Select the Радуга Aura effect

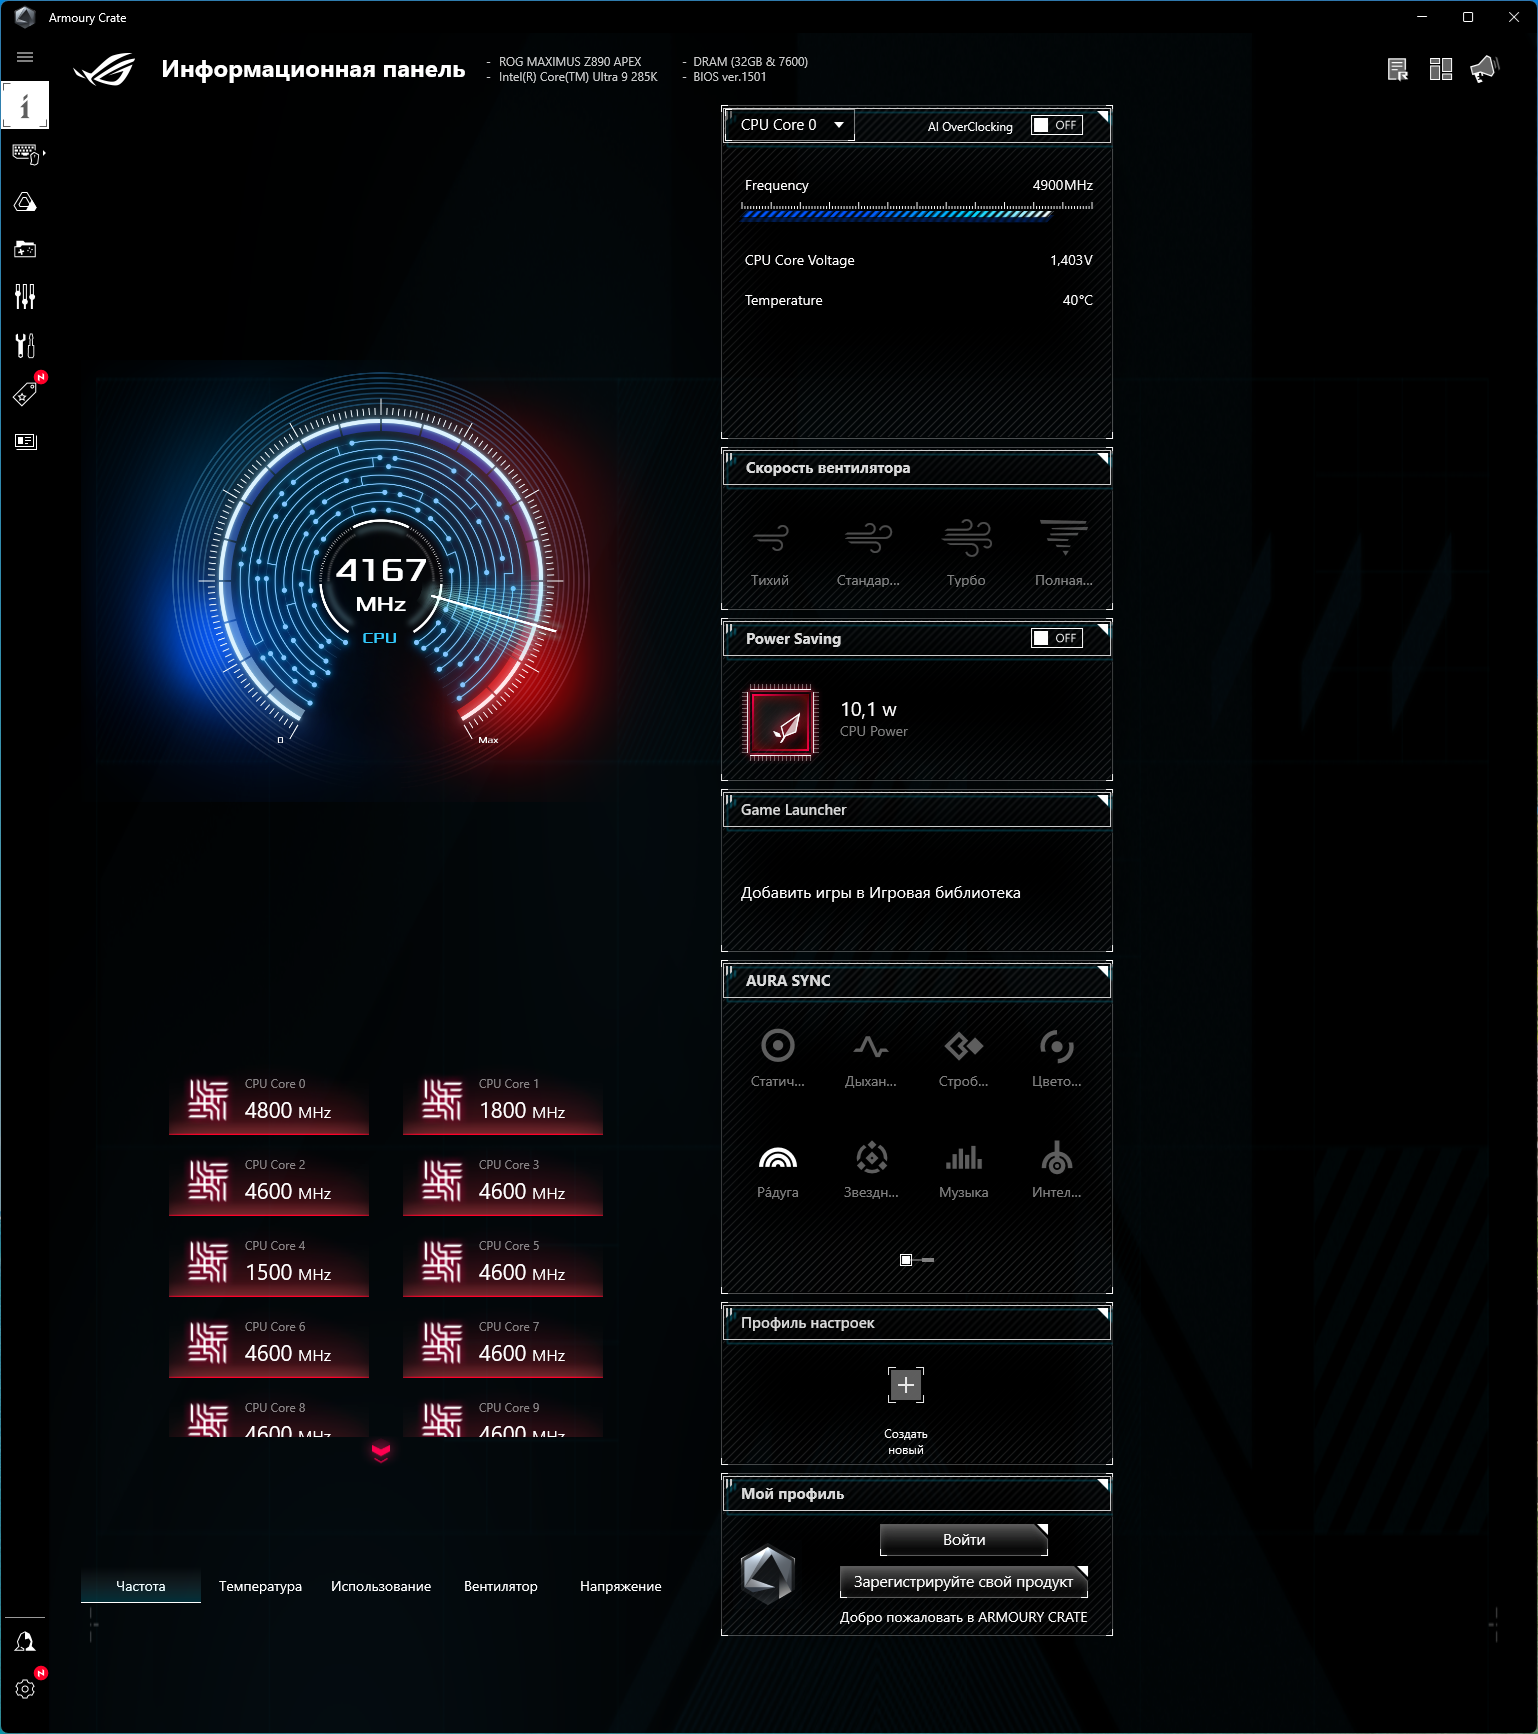[778, 1169]
